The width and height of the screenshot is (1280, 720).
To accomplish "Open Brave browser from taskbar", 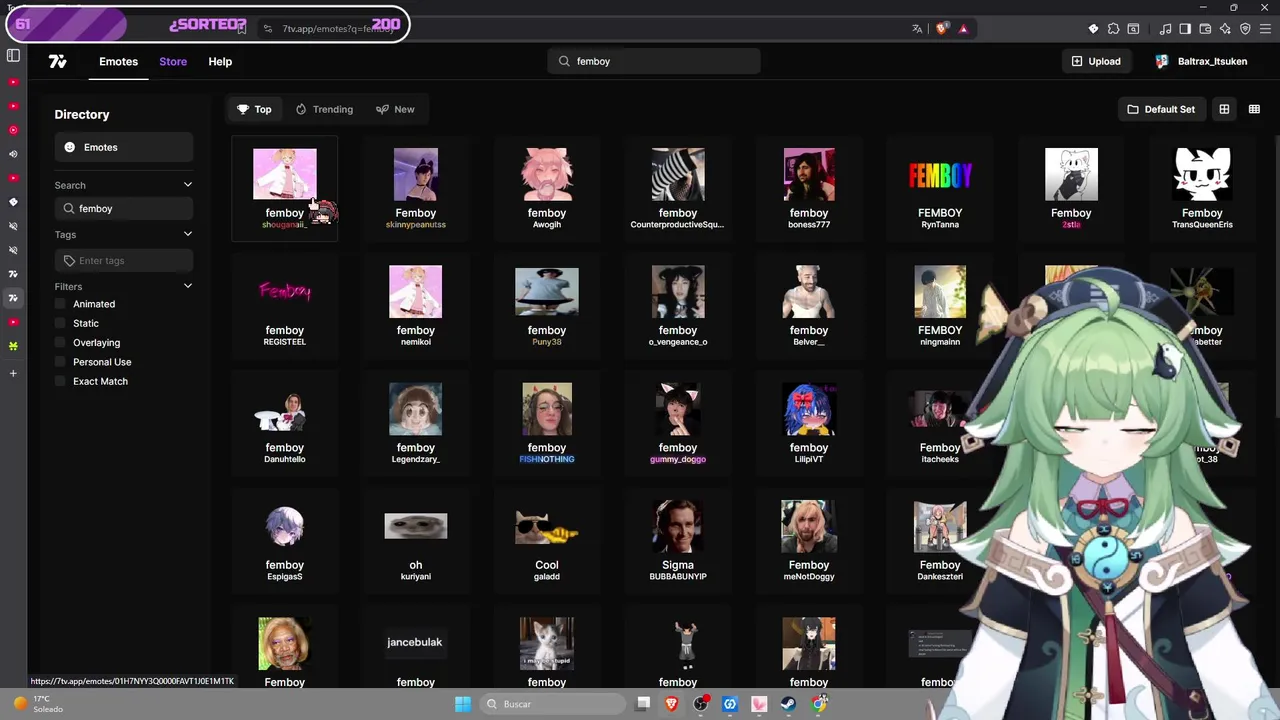I will point(671,704).
